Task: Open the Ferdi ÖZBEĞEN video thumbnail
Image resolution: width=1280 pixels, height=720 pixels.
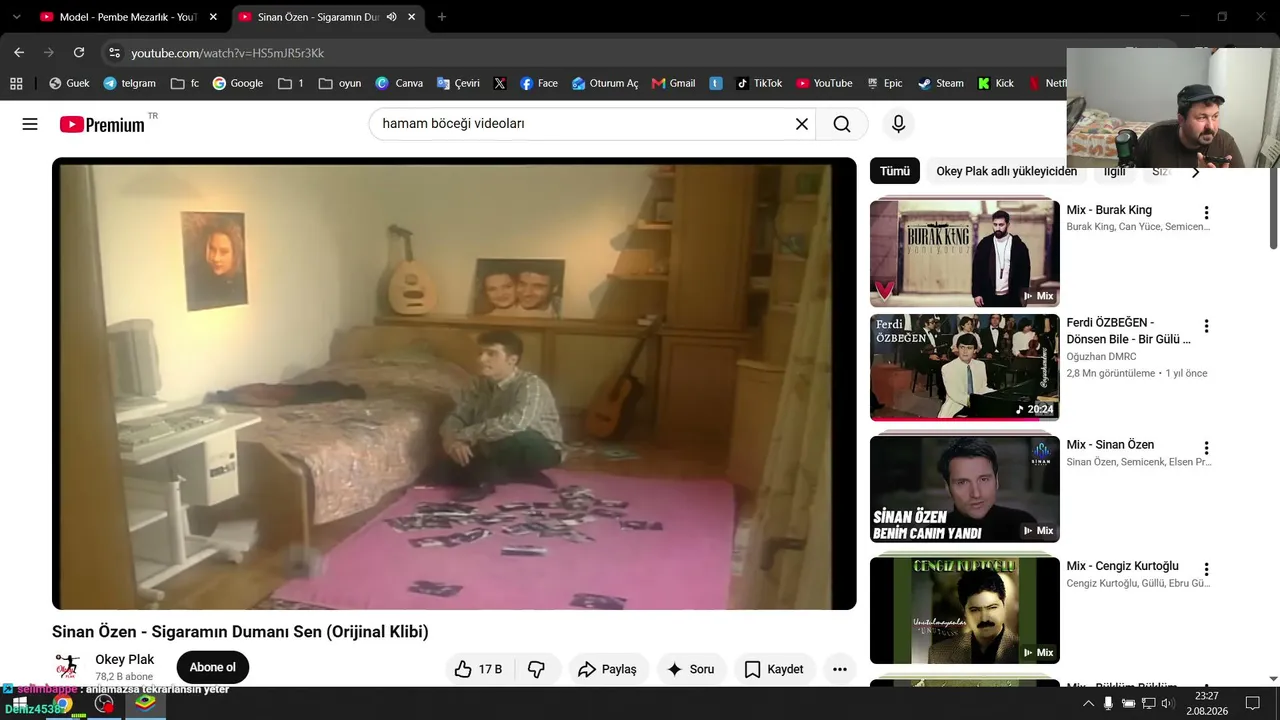Action: (x=965, y=367)
